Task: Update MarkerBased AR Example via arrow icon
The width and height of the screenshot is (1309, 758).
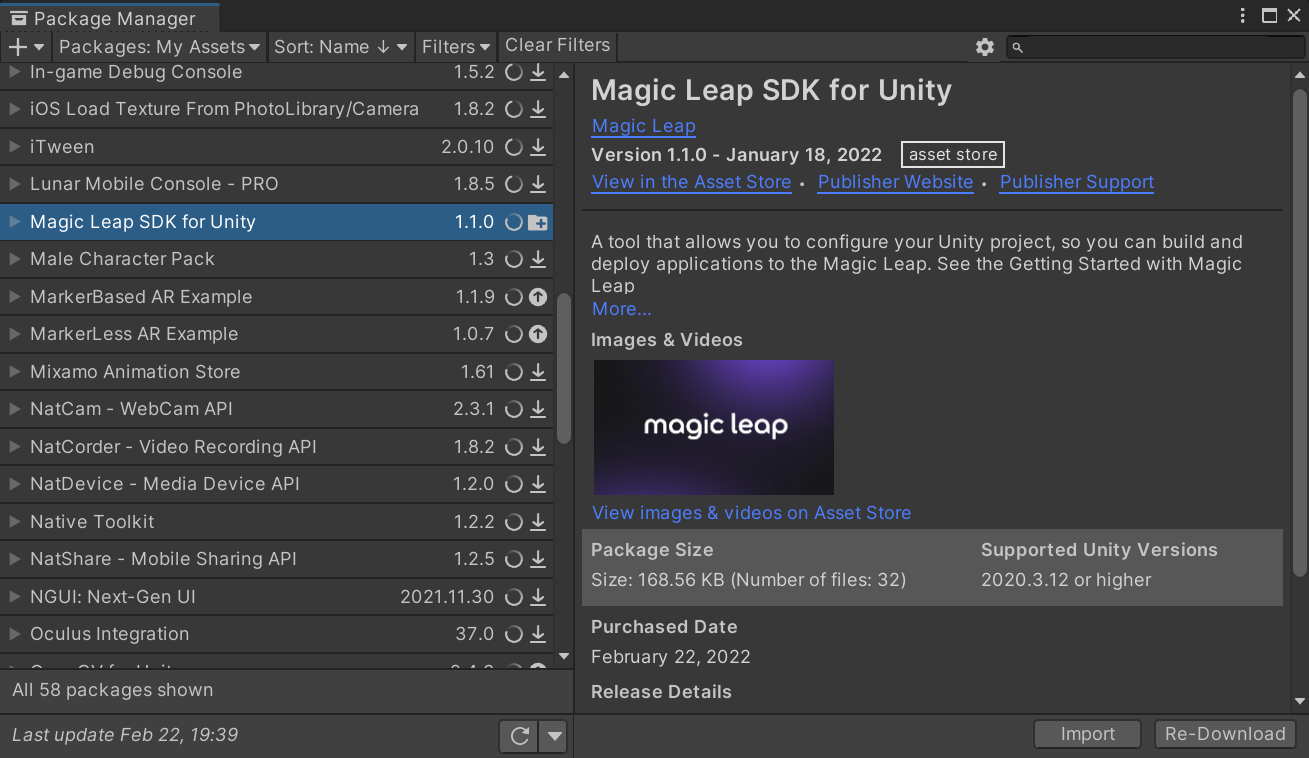Action: [538, 297]
